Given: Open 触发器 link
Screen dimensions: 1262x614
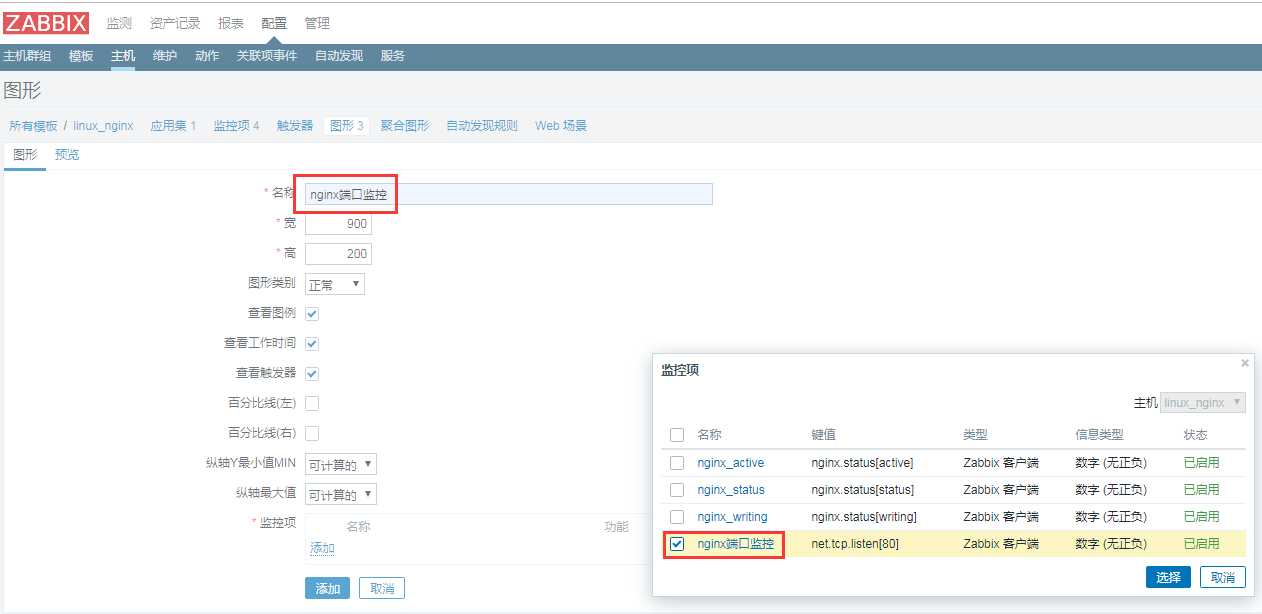Looking at the screenshot, I should (x=295, y=126).
